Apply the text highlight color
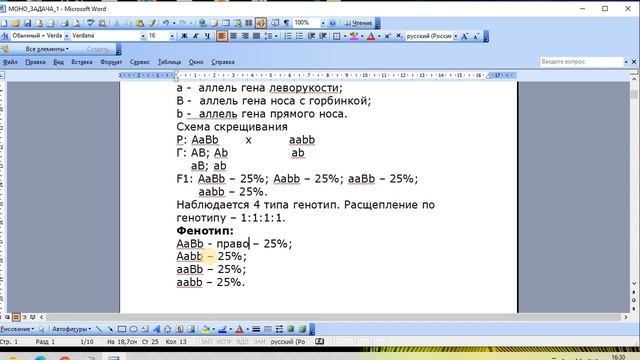Viewport: 640px width, 360px height. [353, 36]
